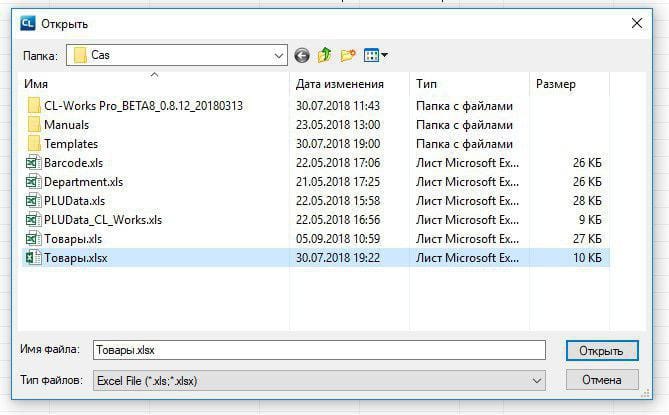669x415 pixels.
Task: Select folder name Templates
Action: pyautogui.click(x=71, y=144)
